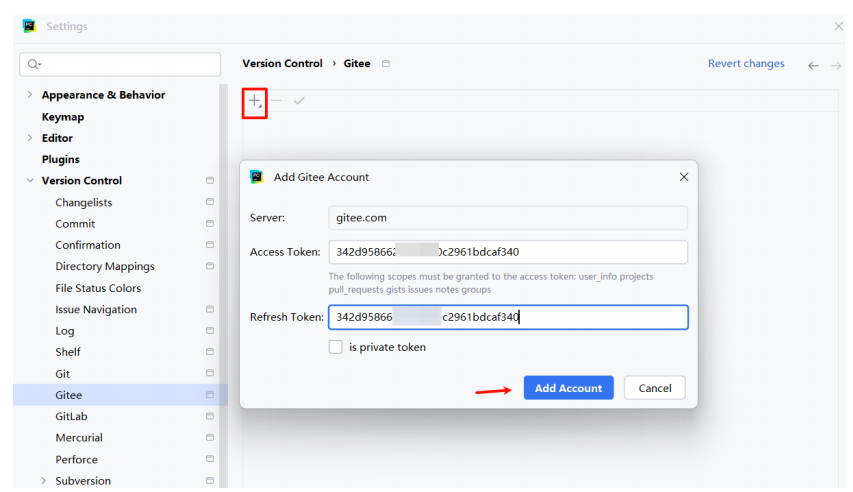
Task: Click the project-level icon on Issue Navigation row
Action: click(210, 309)
